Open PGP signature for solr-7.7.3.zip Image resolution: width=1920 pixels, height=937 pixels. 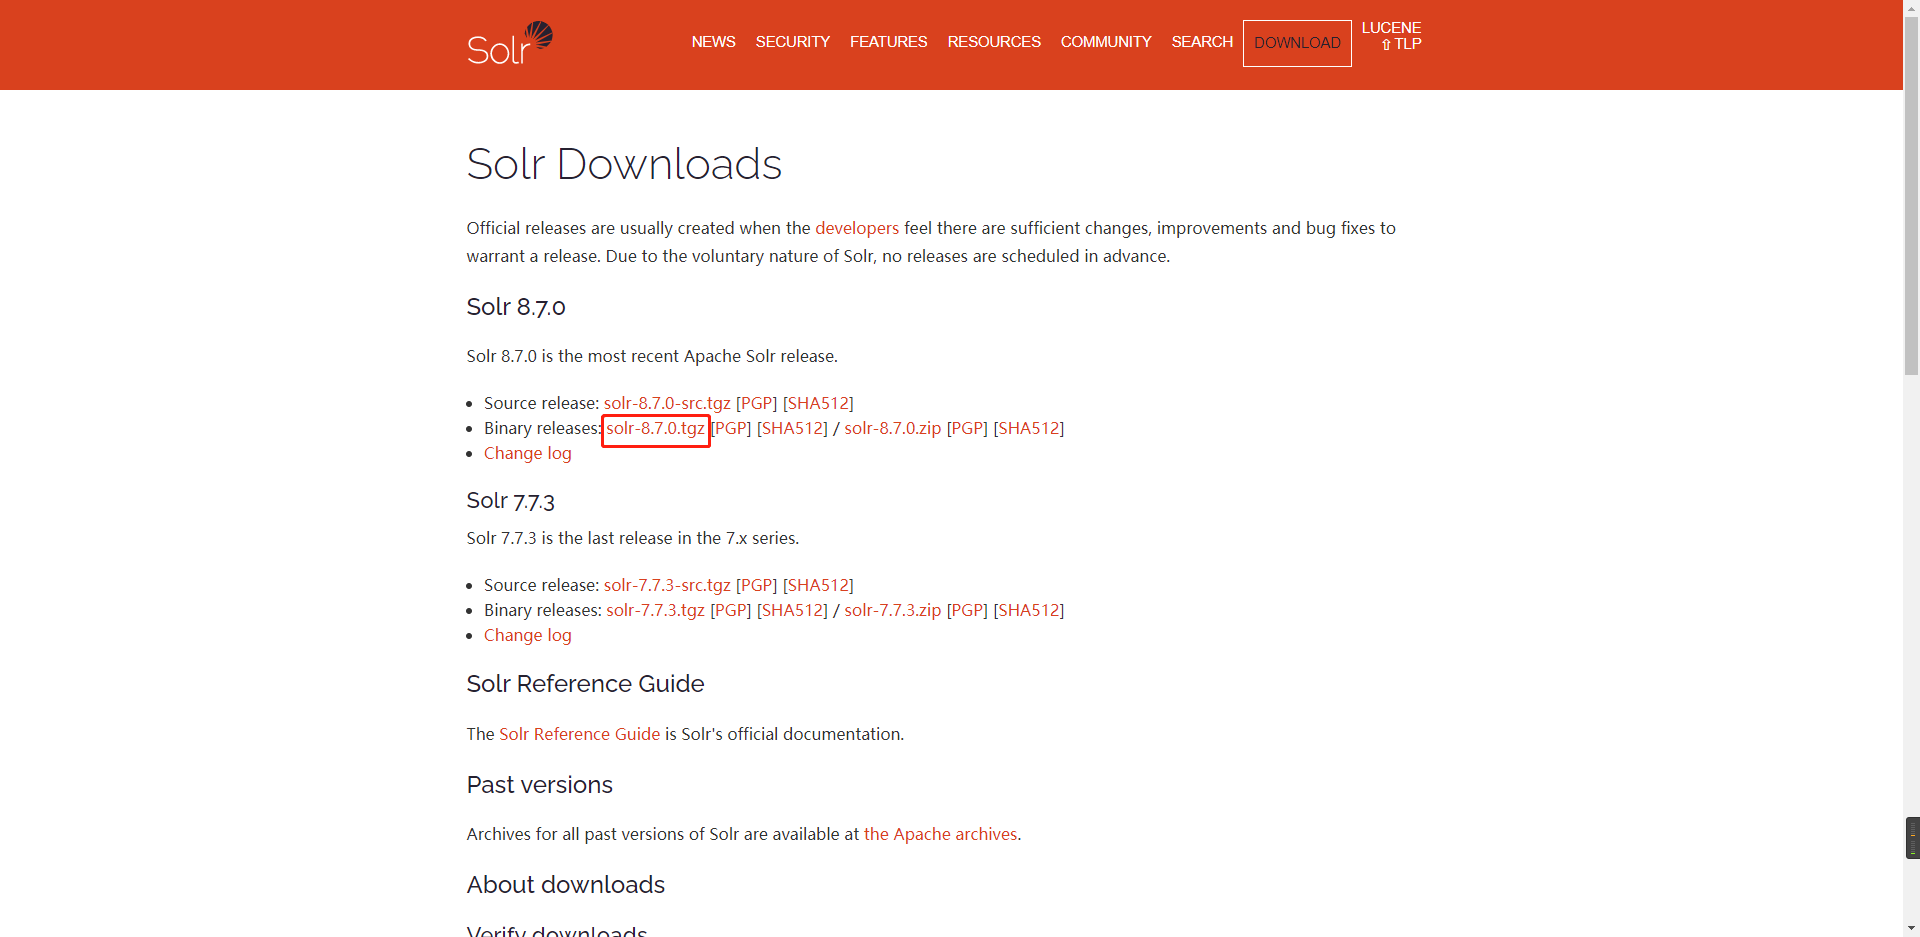[x=967, y=610]
